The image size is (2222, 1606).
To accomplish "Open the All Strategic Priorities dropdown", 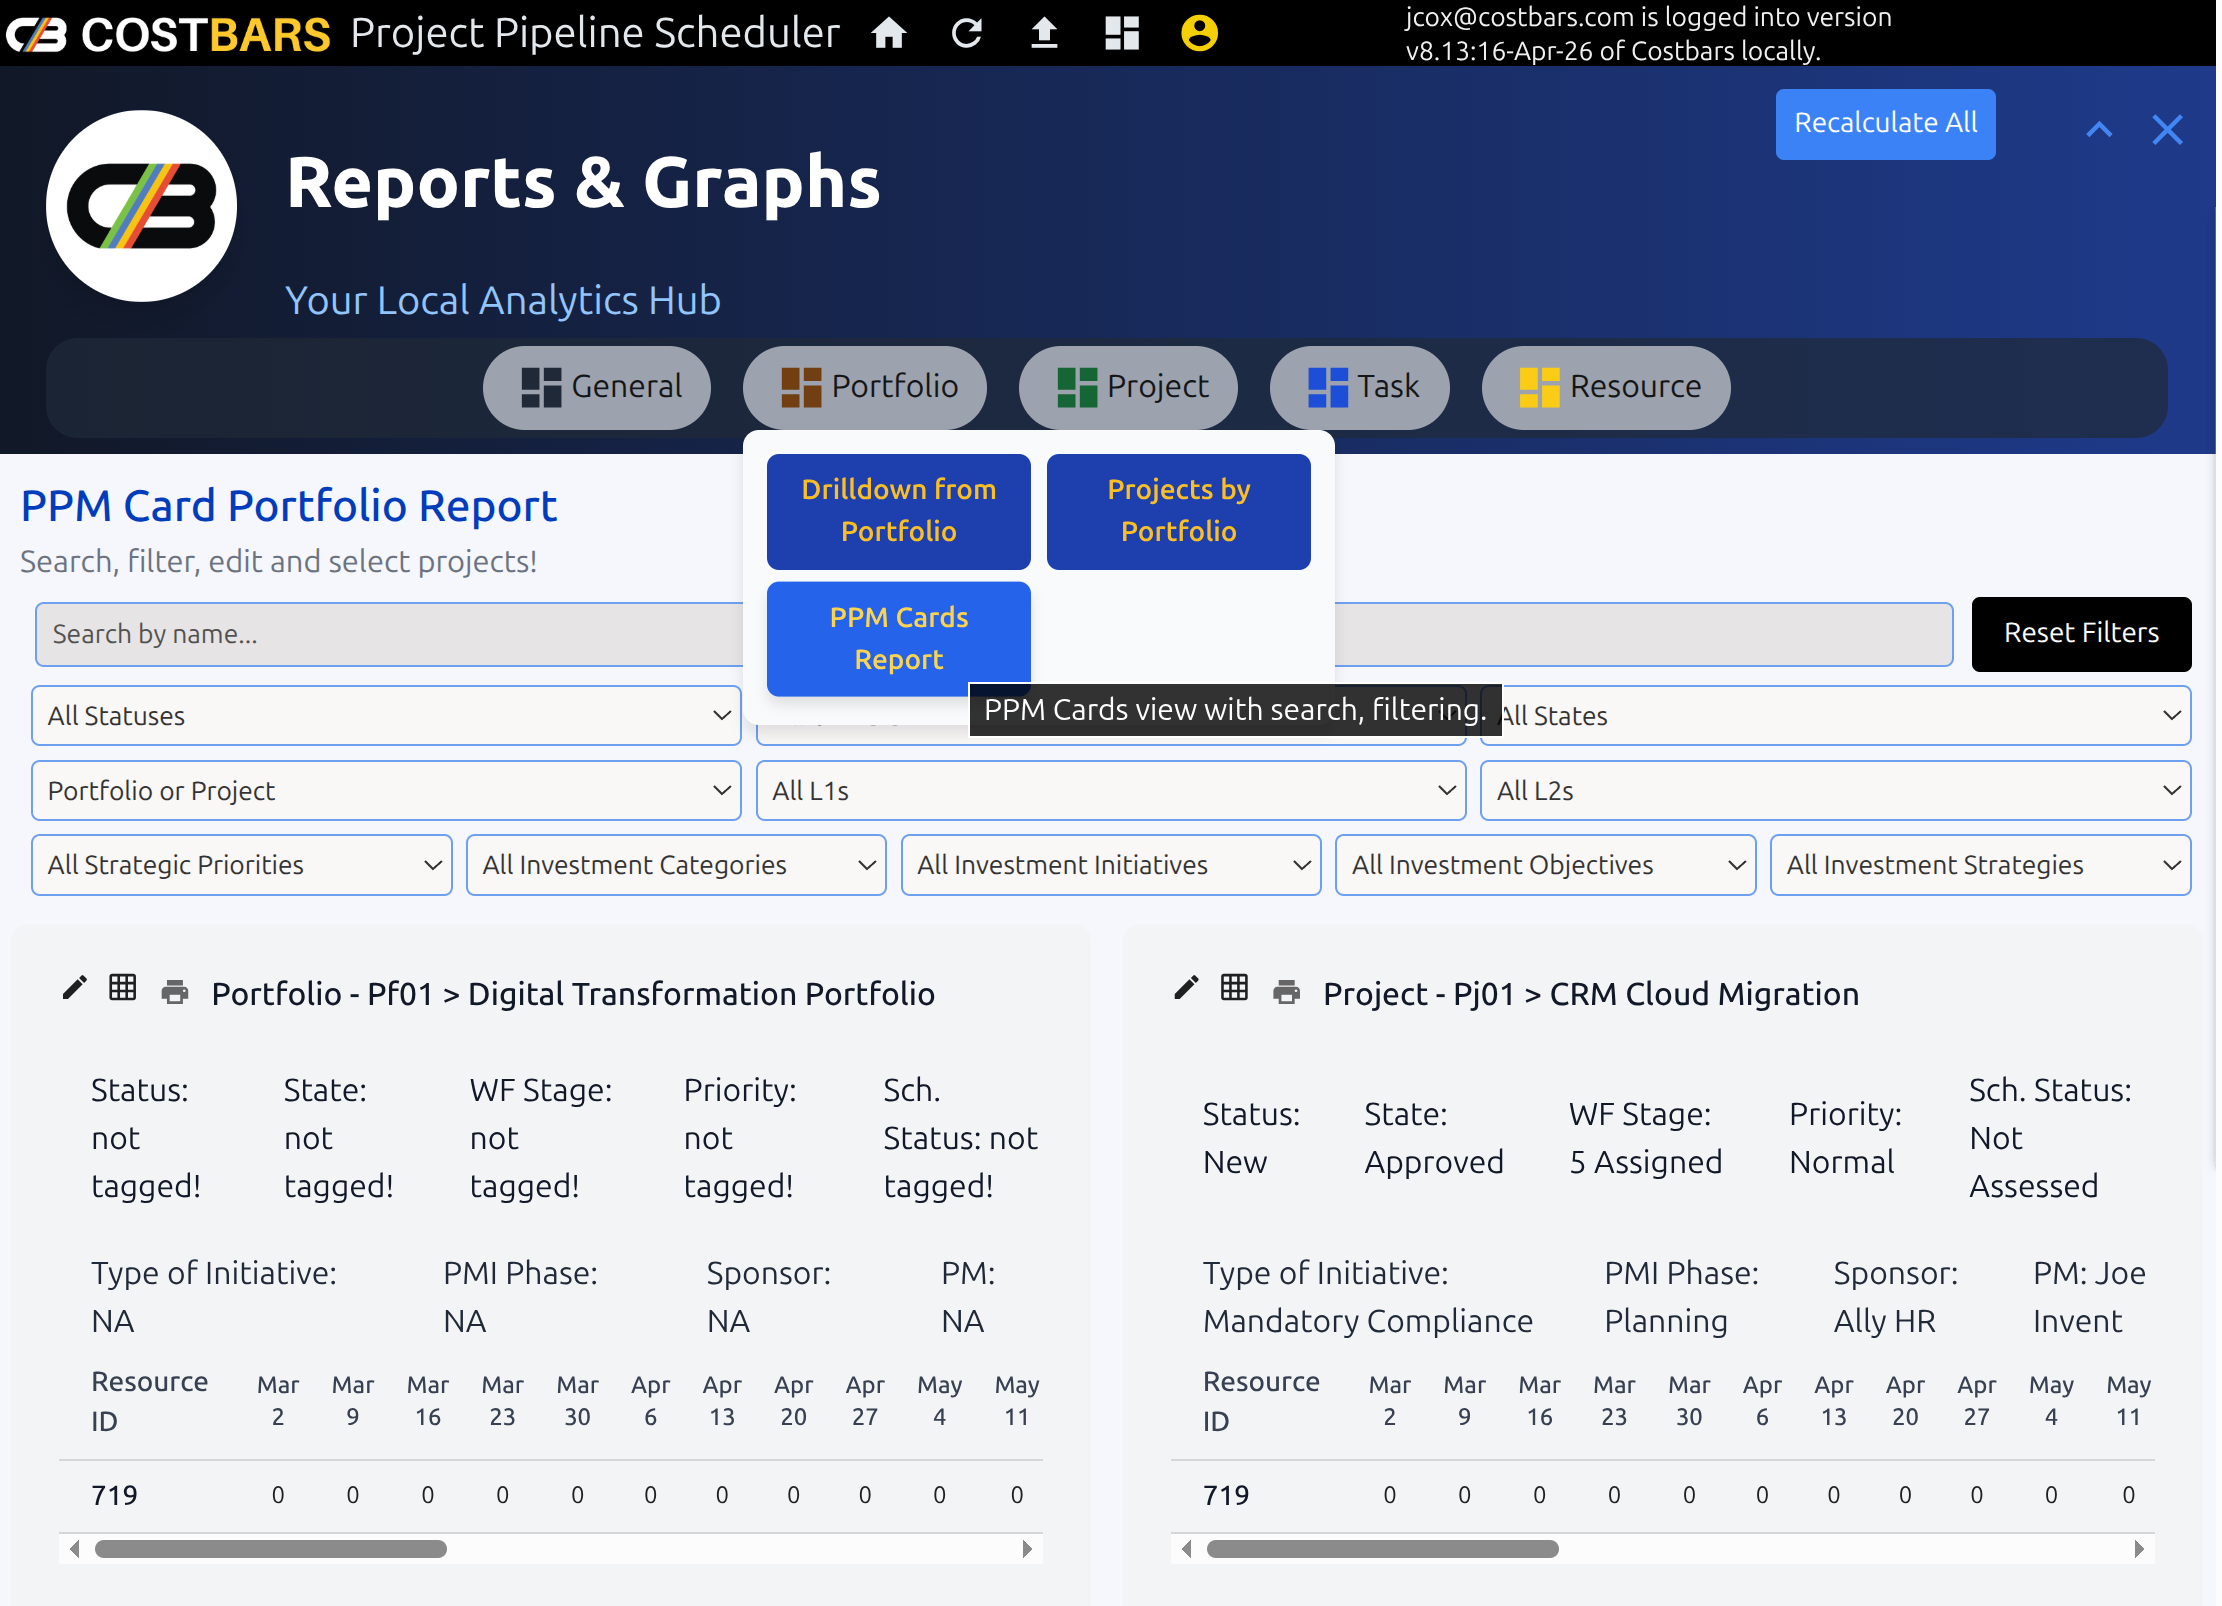I will pyautogui.click(x=242, y=865).
